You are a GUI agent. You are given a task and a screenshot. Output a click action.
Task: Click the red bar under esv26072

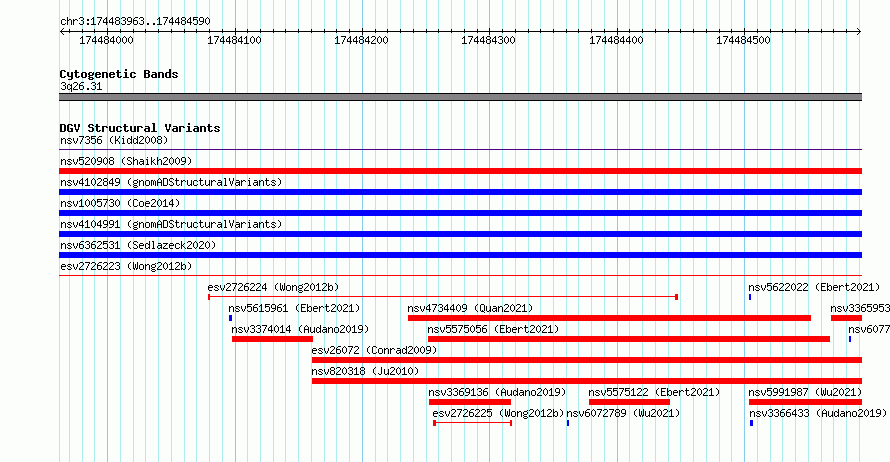pos(587,360)
